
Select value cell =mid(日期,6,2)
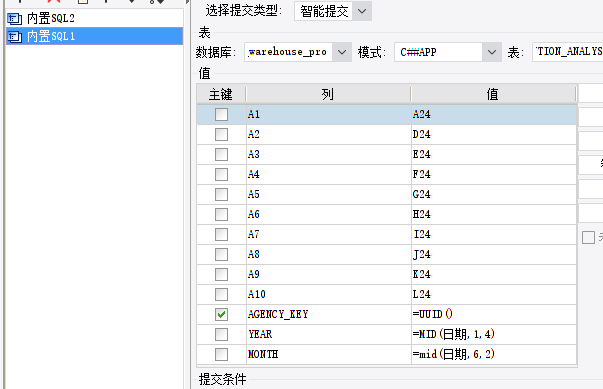click(x=493, y=354)
